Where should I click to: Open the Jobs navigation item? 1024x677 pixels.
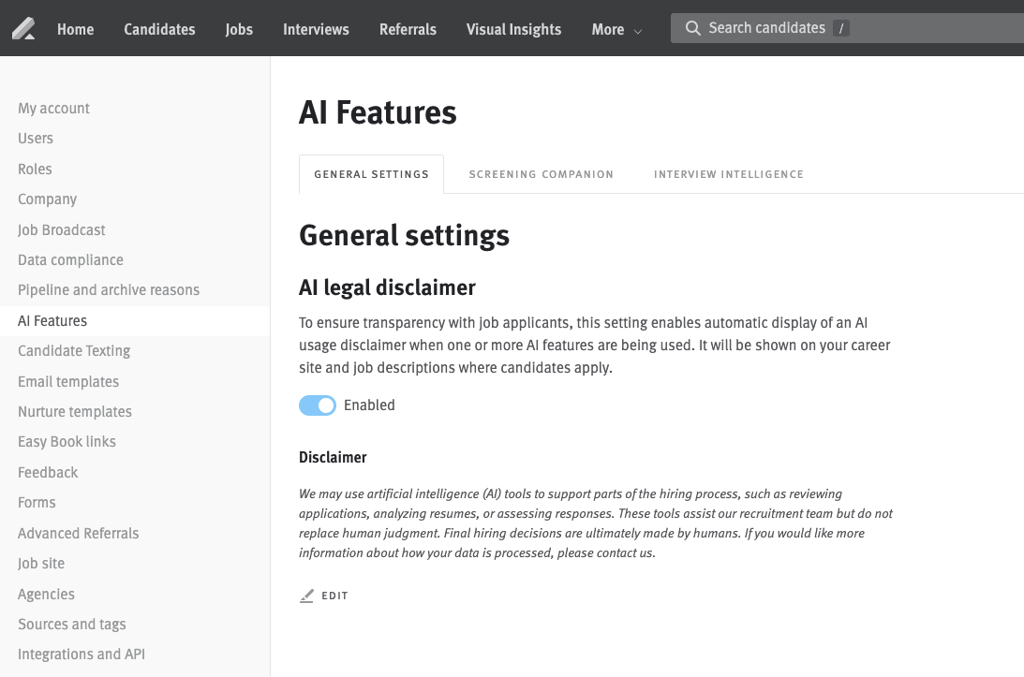click(239, 29)
